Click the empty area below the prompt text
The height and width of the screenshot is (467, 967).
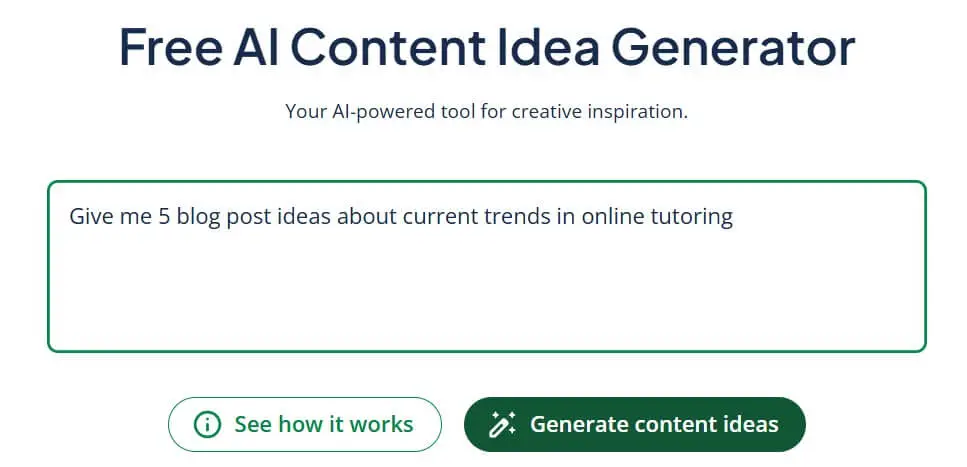[486, 295]
